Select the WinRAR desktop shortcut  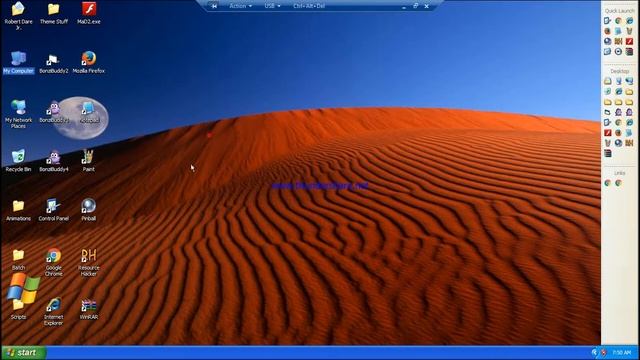tap(89, 309)
